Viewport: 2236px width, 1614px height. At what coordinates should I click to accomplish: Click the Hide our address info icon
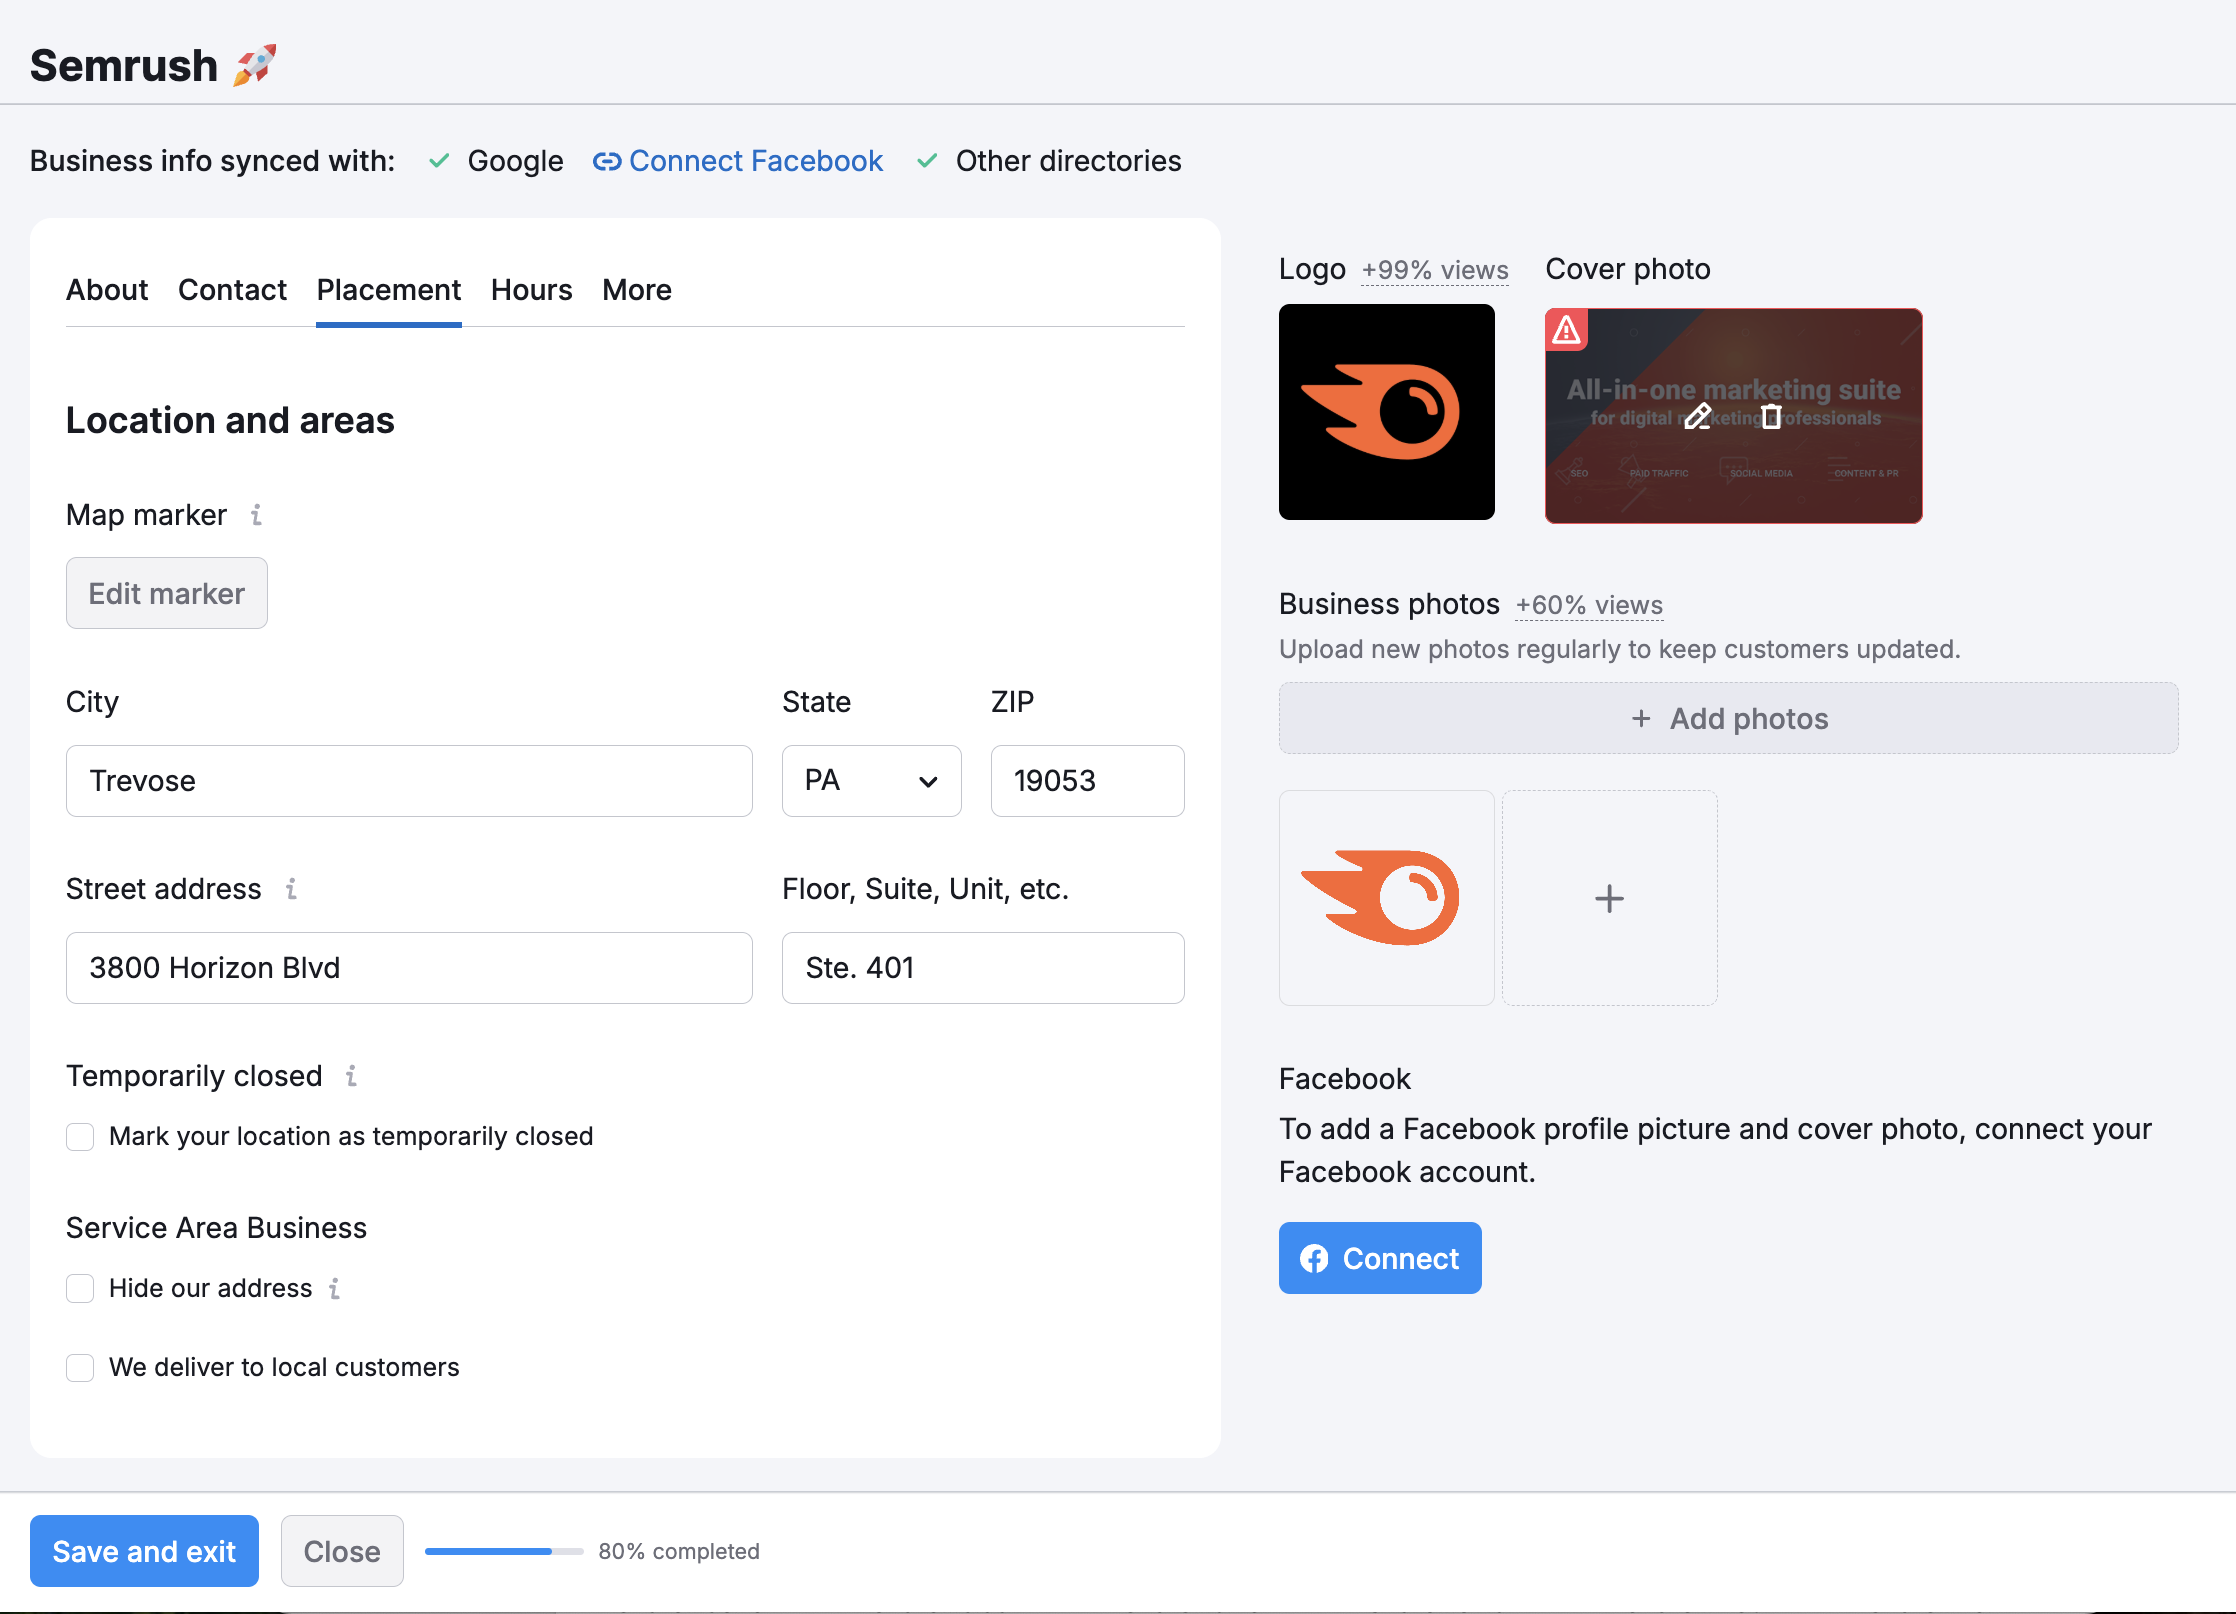click(335, 1288)
